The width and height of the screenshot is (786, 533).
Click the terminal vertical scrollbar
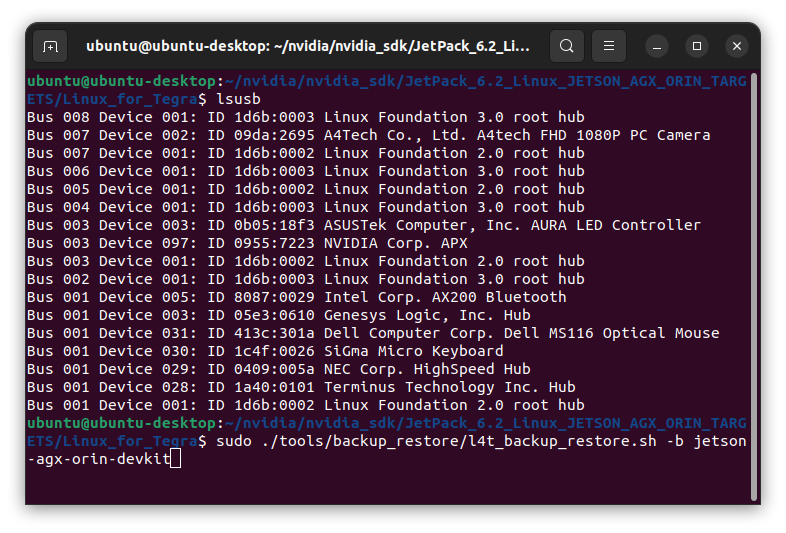[753, 287]
